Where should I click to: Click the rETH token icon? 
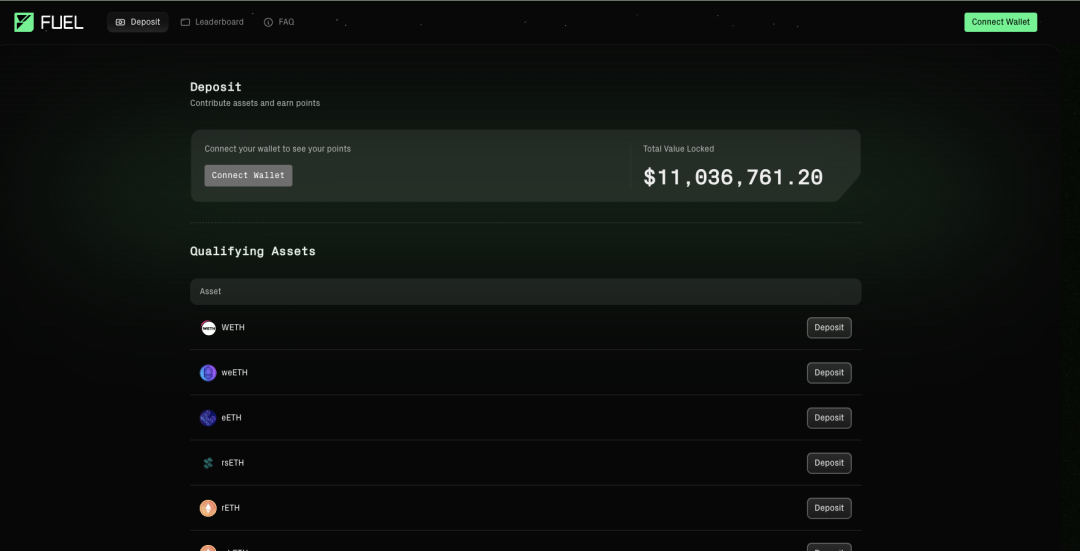coord(208,508)
